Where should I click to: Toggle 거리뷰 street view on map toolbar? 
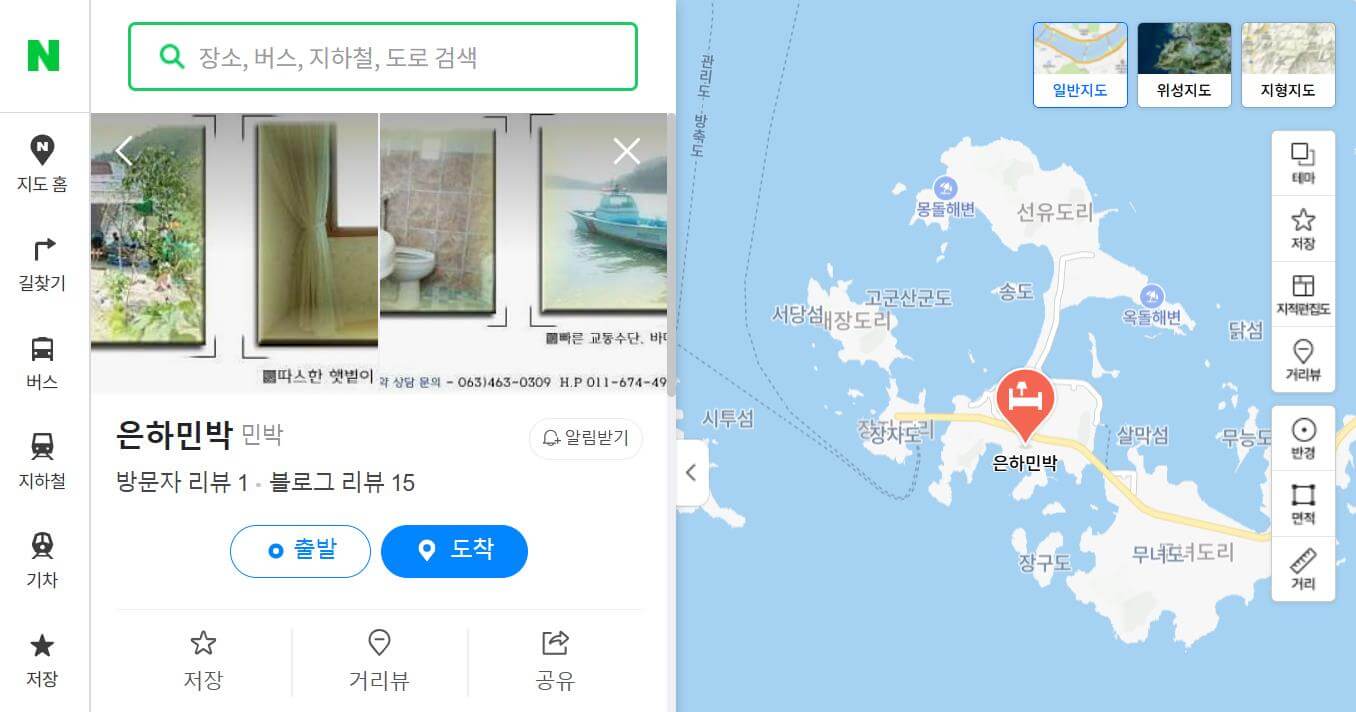[x=1303, y=361]
